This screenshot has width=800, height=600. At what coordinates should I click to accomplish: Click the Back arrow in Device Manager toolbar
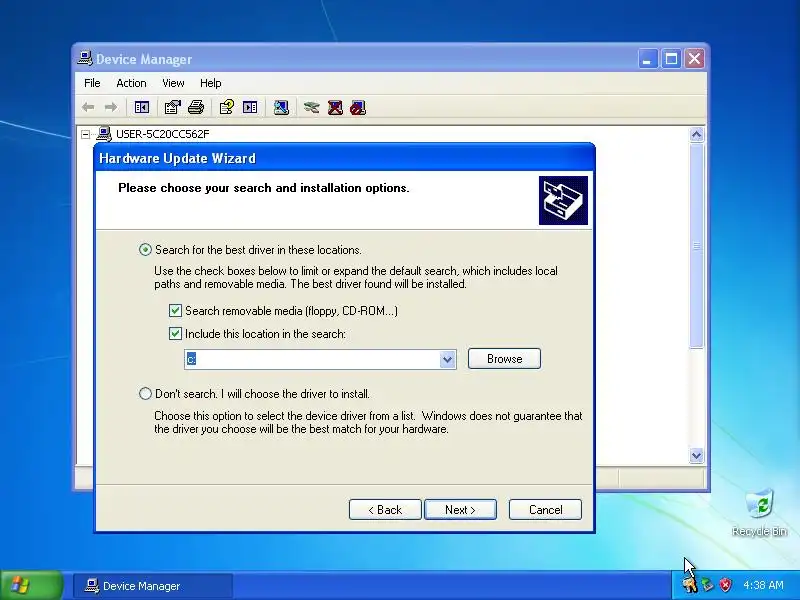point(88,107)
